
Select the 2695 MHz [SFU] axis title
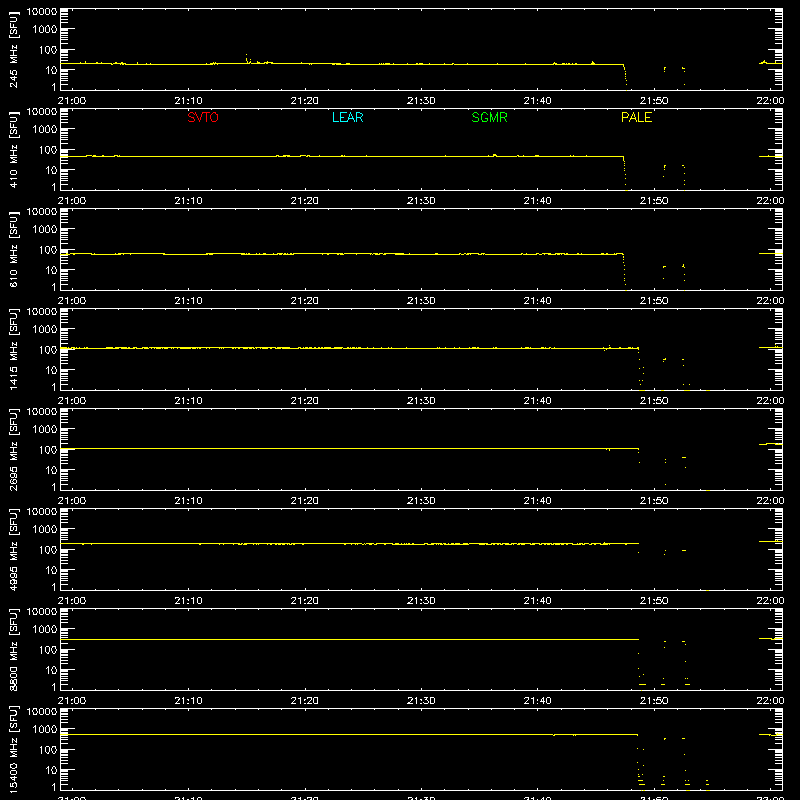coord(13,449)
